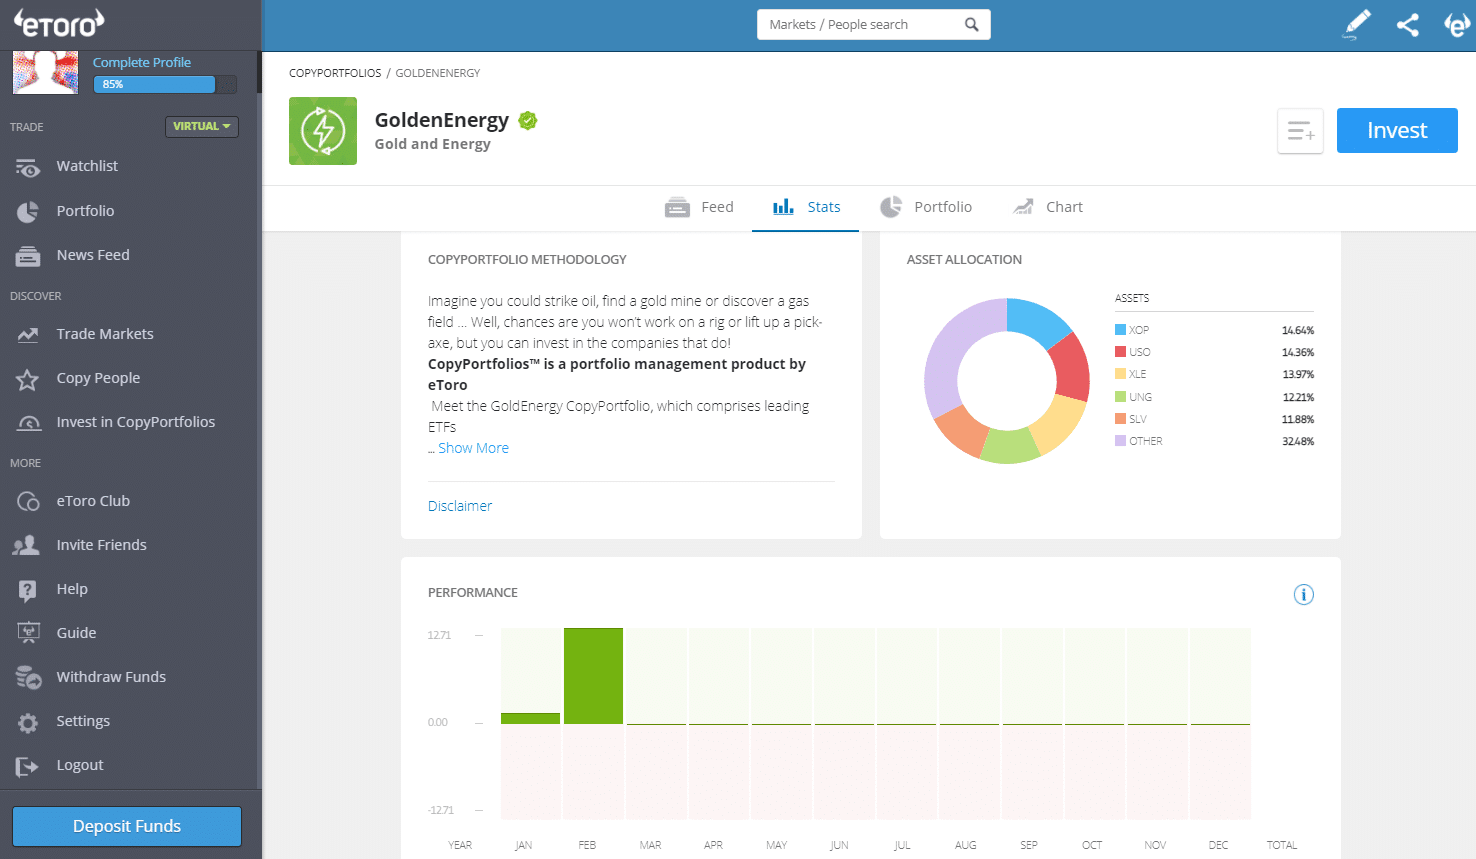Click the Complete Profile link
The height and width of the screenshot is (859, 1476).
pyautogui.click(x=142, y=62)
